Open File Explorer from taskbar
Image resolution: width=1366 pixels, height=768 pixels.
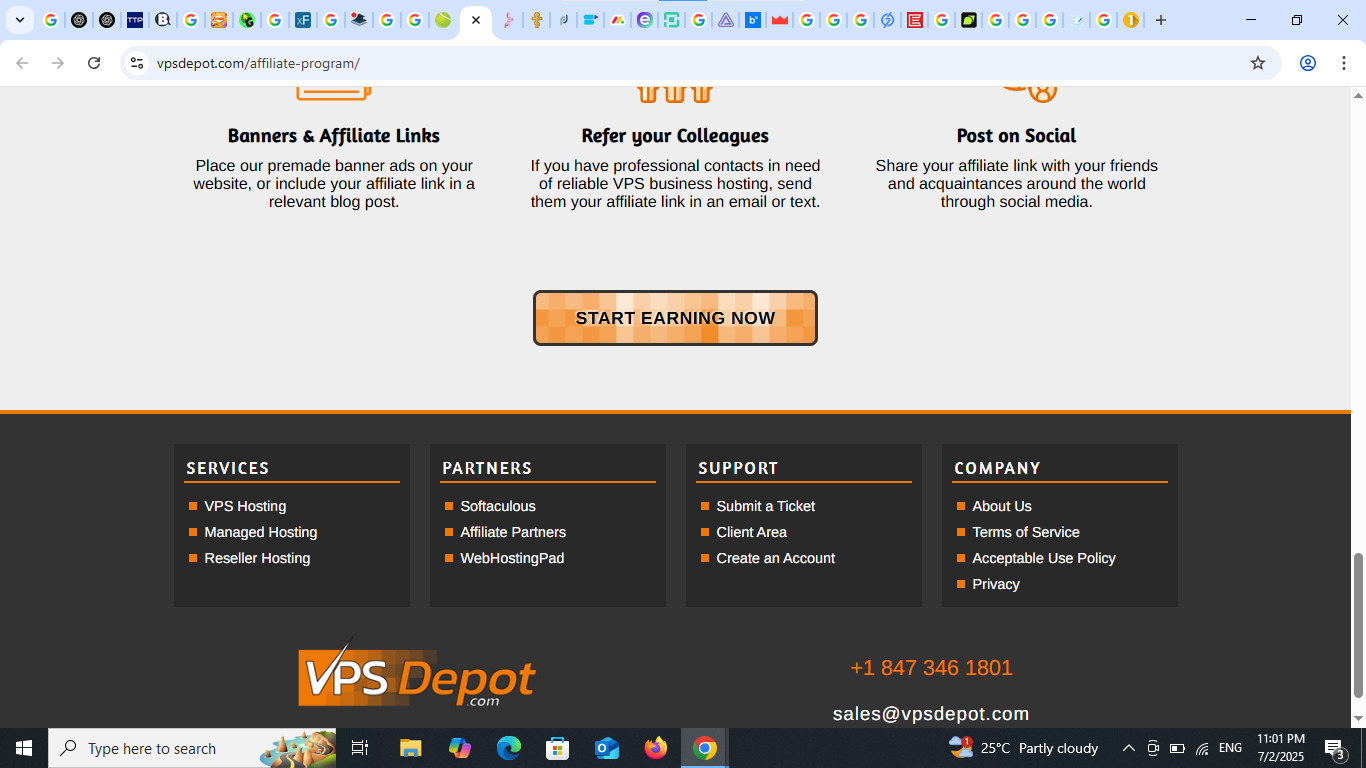pos(411,748)
